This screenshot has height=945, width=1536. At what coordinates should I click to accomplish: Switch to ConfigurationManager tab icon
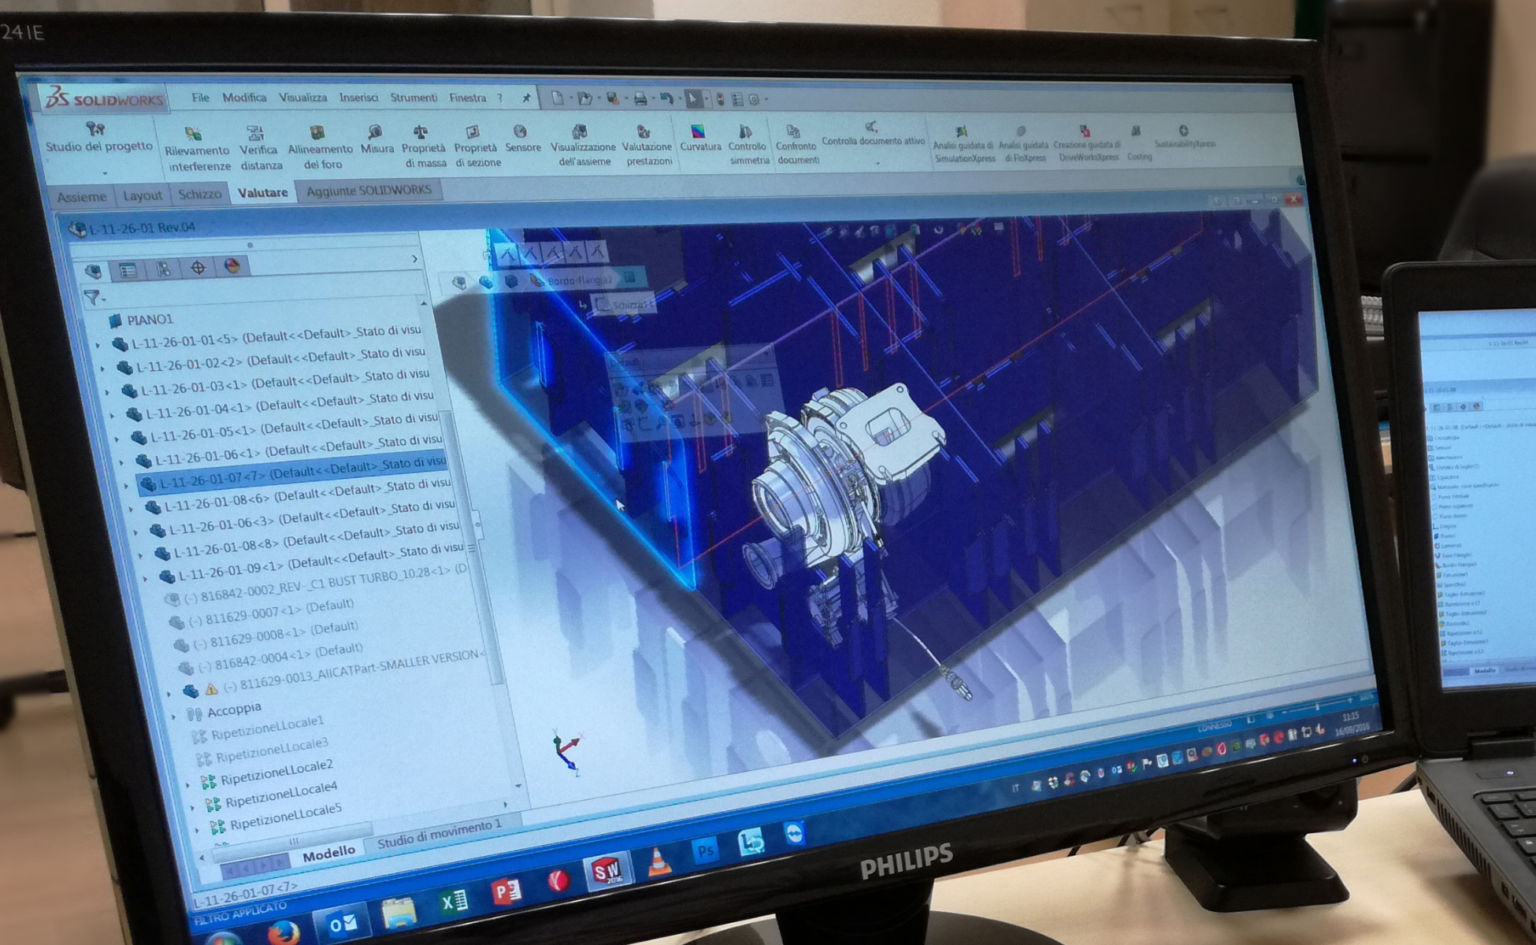[x=163, y=269]
